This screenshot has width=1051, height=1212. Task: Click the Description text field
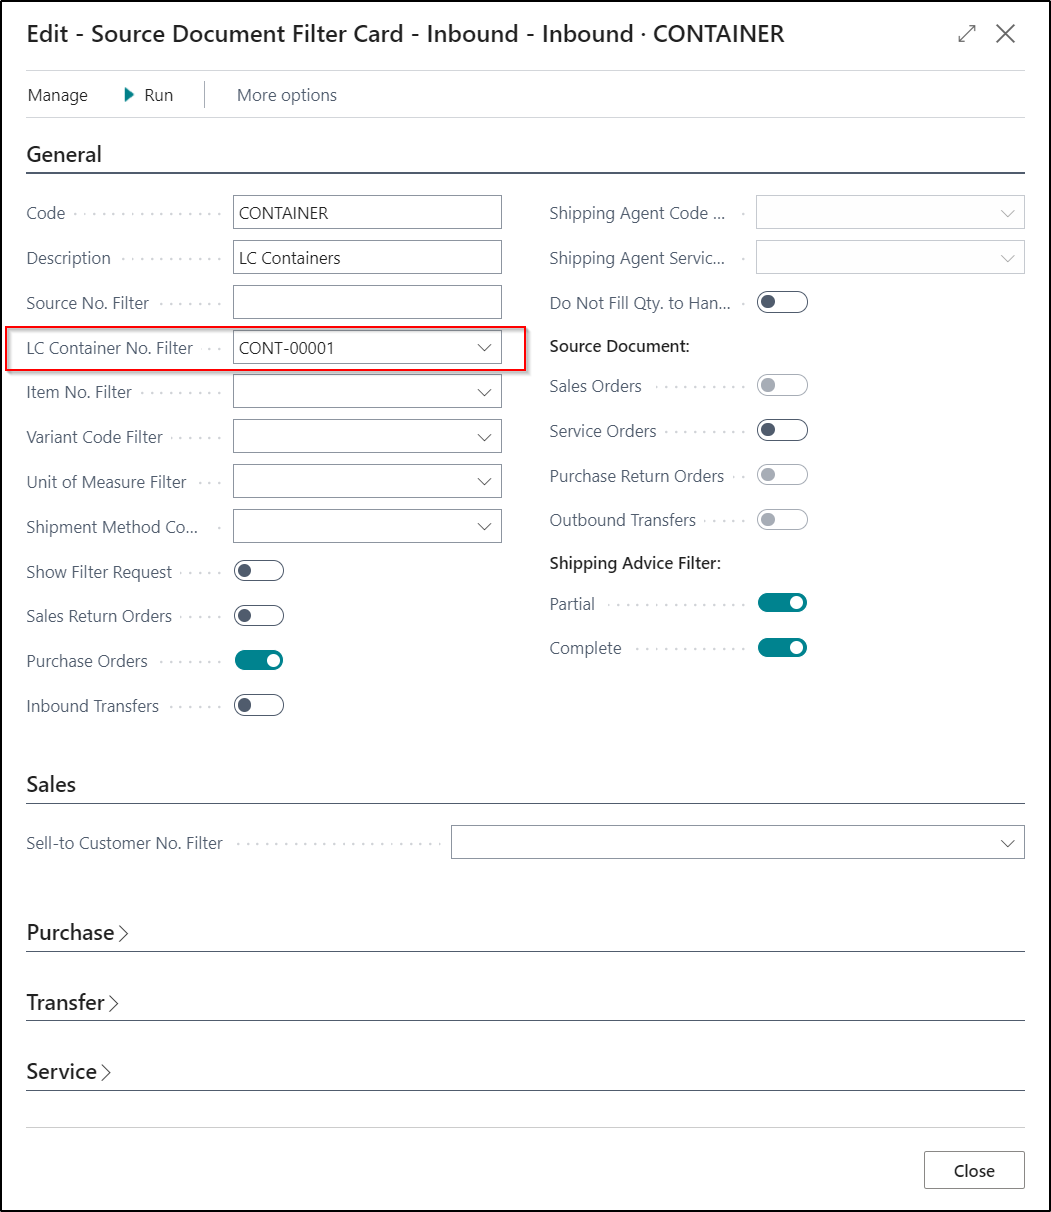click(x=366, y=257)
